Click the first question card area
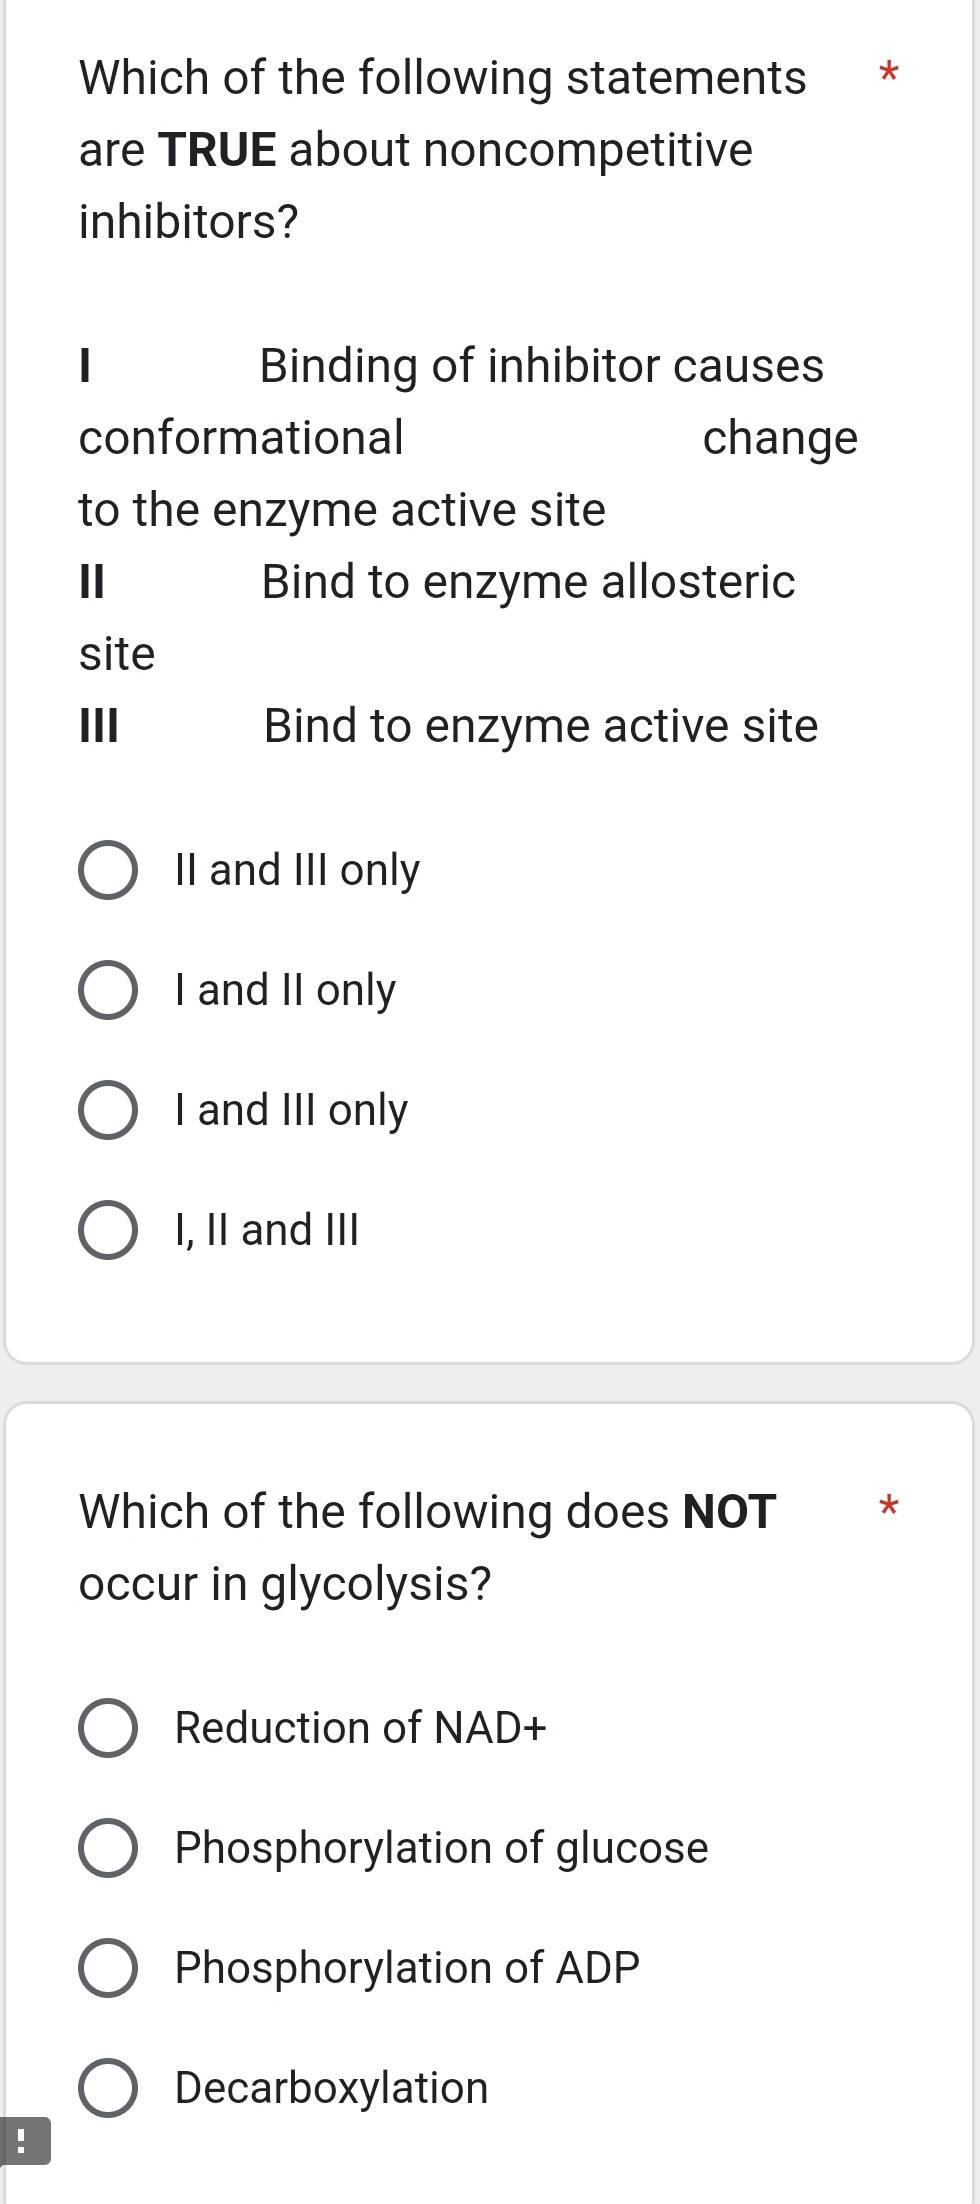Image resolution: width=980 pixels, height=2204 pixels. point(490,700)
